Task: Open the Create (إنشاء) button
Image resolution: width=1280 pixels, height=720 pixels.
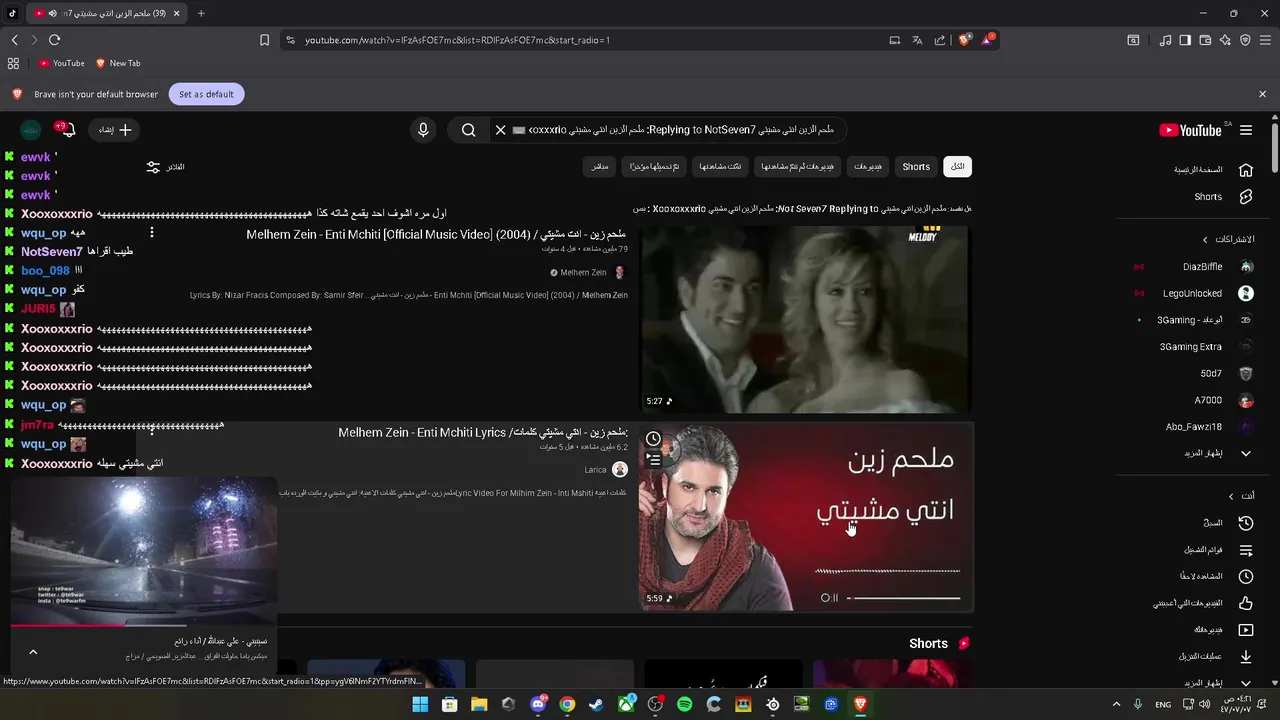Action: pyautogui.click(x=115, y=130)
